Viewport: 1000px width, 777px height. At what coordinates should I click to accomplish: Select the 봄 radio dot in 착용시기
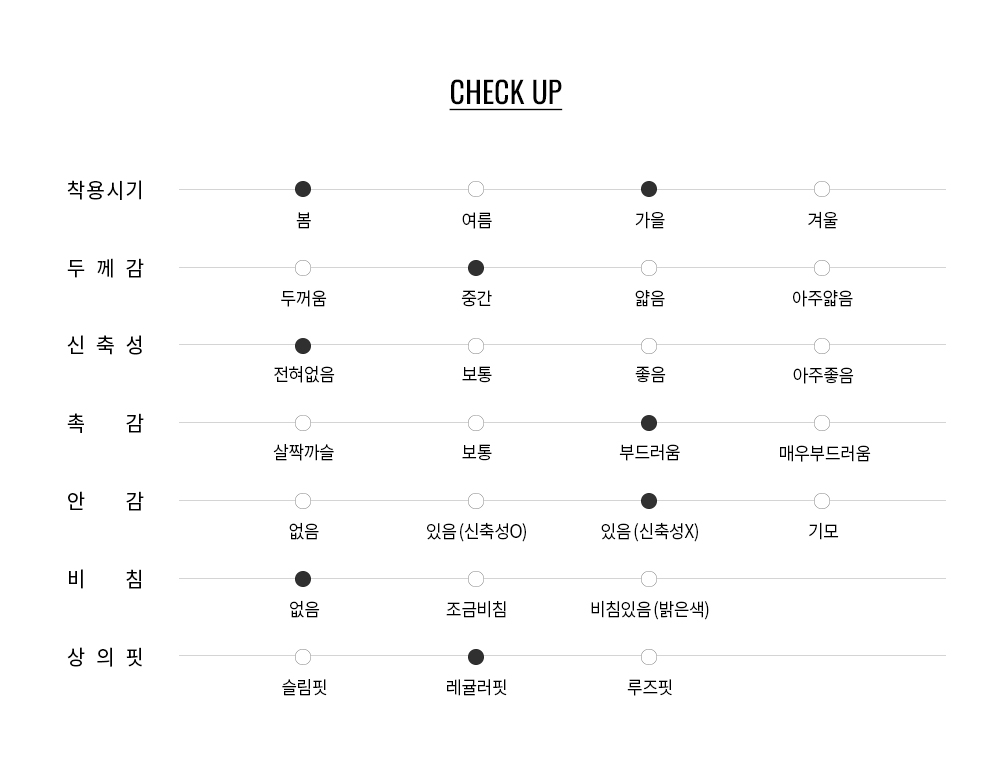(303, 189)
